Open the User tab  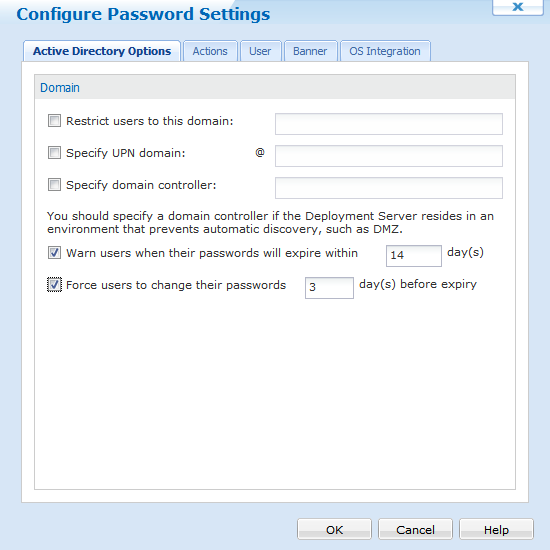260,51
